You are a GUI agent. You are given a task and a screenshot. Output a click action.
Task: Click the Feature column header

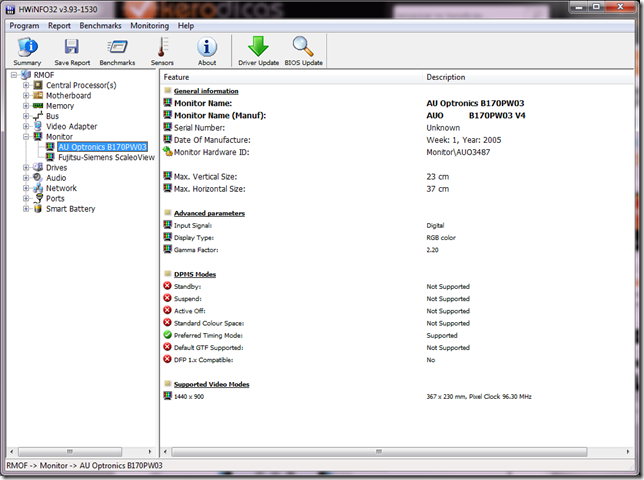[291, 77]
